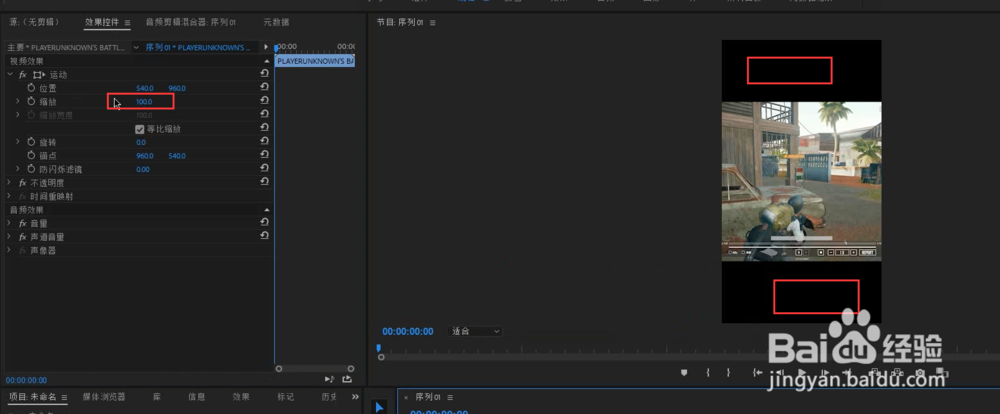
Task: Expand the 声像器 (Panner) effect
Action: point(9,251)
